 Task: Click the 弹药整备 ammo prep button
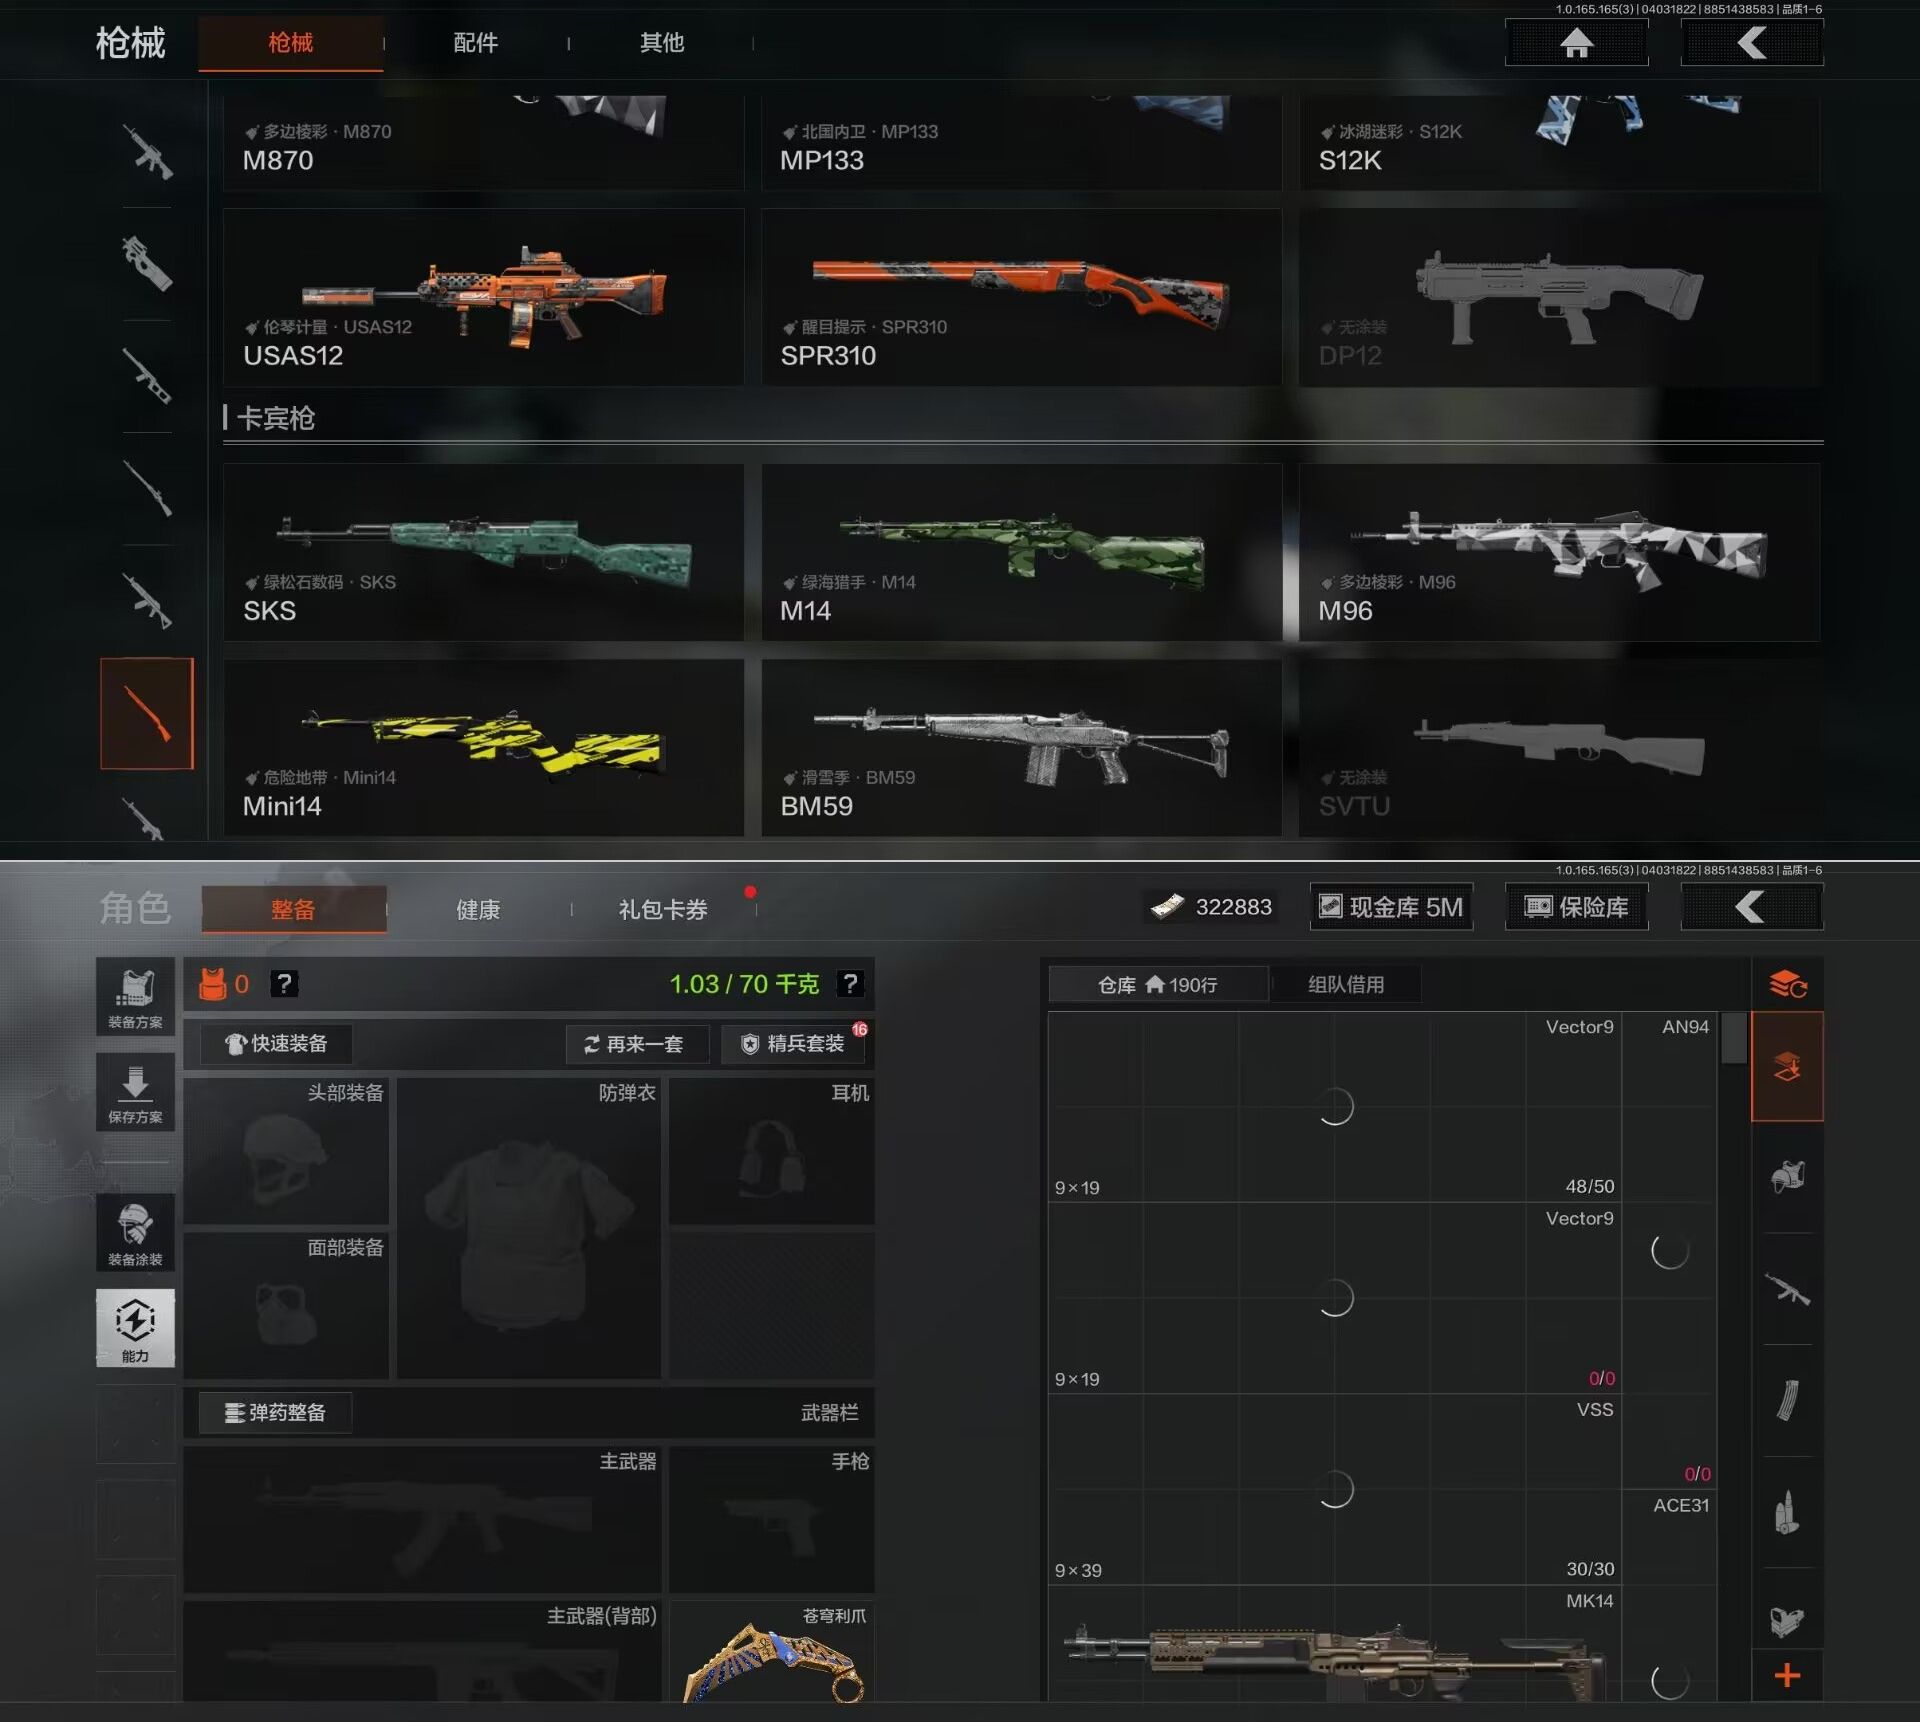click(275, 1412)
